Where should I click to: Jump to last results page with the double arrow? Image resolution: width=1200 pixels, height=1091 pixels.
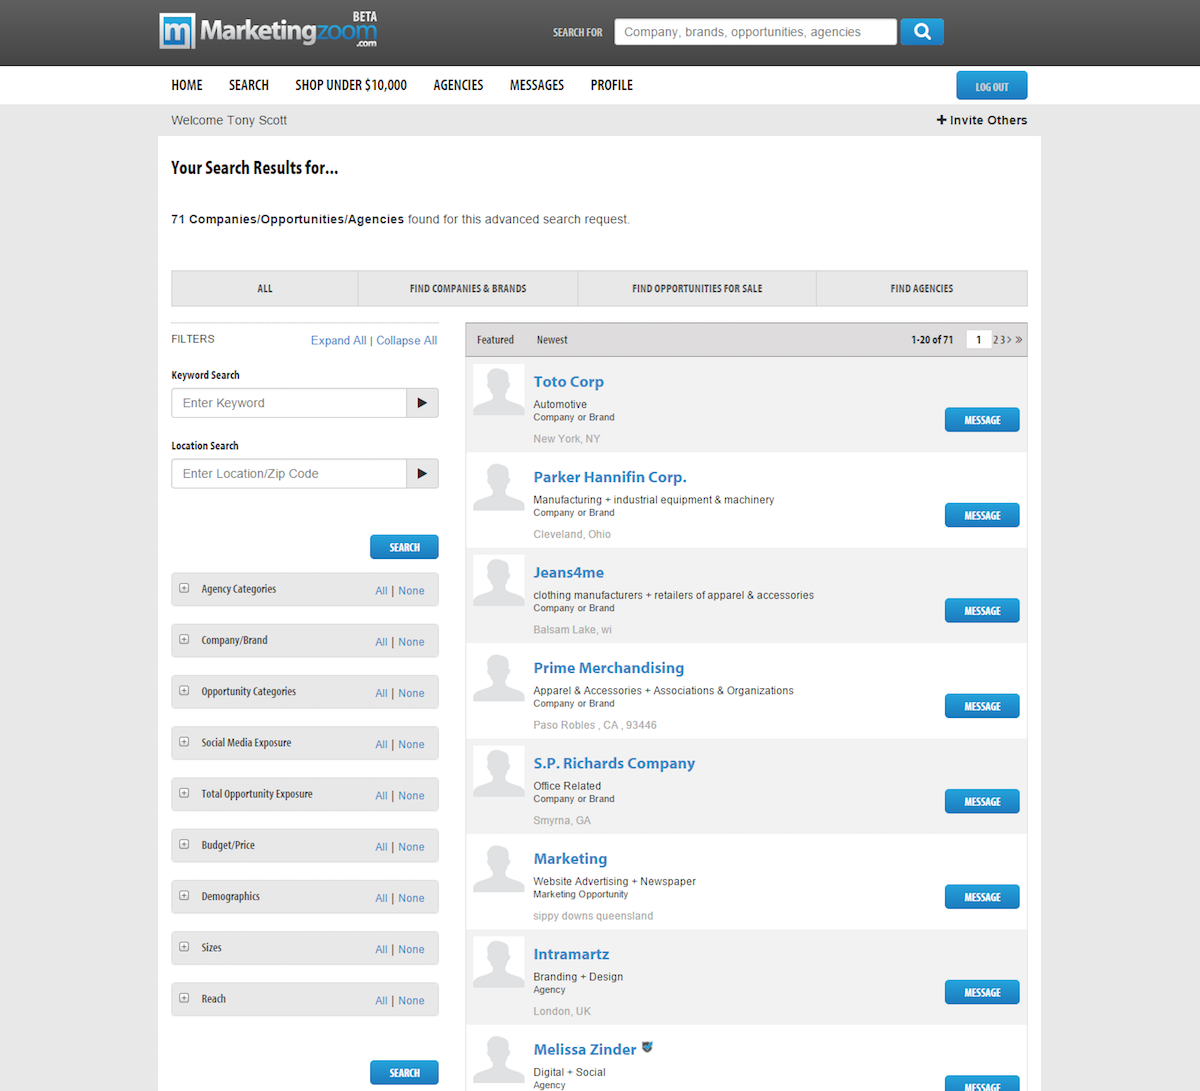pyautogui.click(x=1019, y=340)
